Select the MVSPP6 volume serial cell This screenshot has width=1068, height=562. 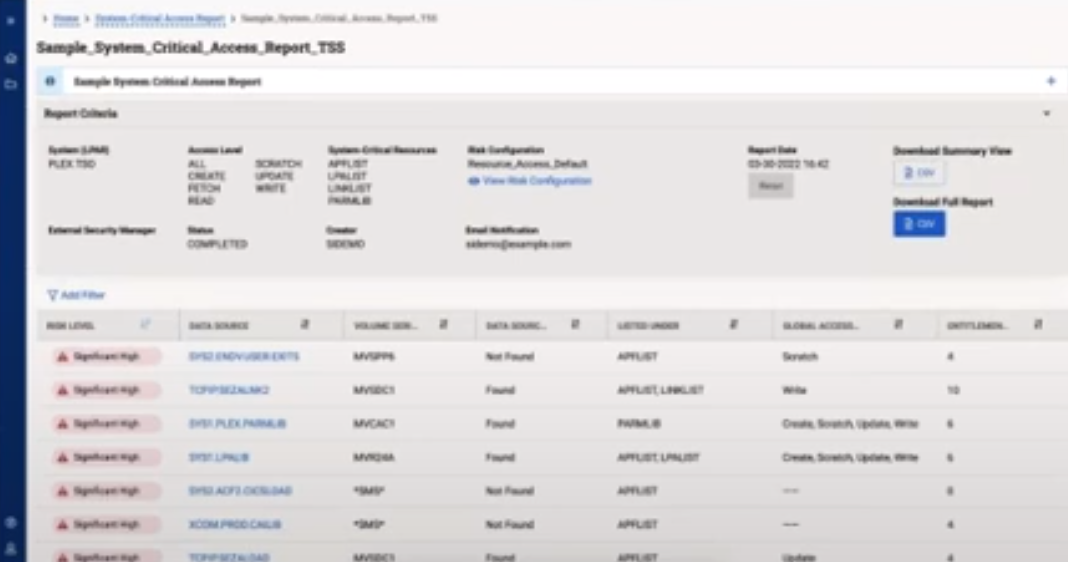[373, 356]
